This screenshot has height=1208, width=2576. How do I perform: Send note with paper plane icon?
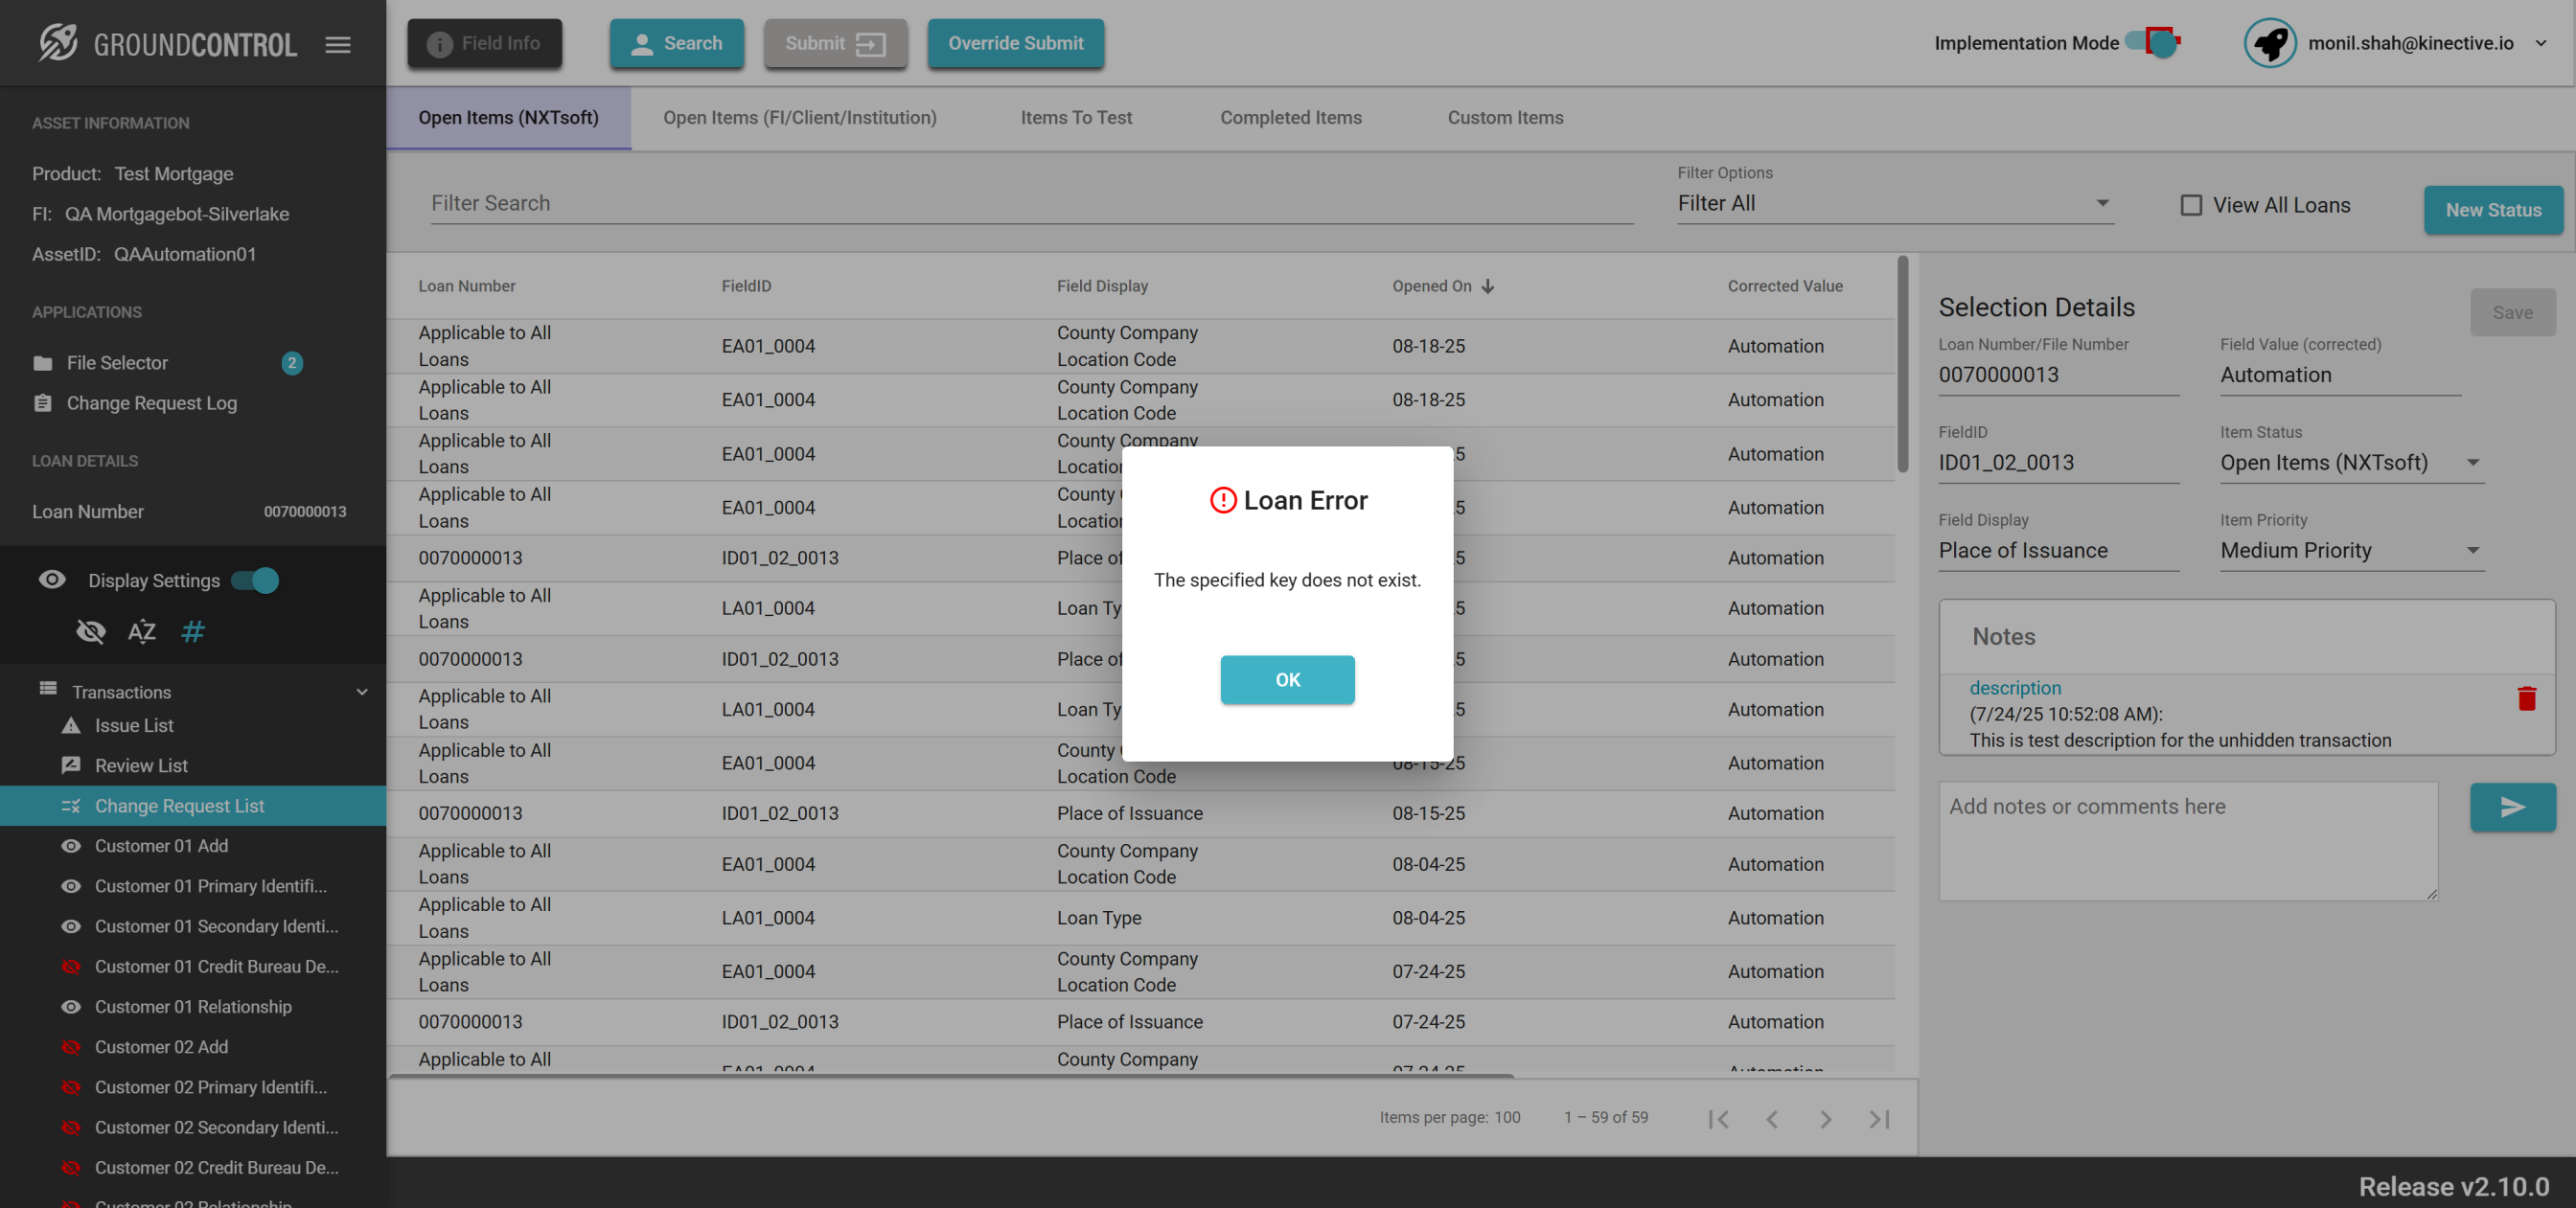2512,807
